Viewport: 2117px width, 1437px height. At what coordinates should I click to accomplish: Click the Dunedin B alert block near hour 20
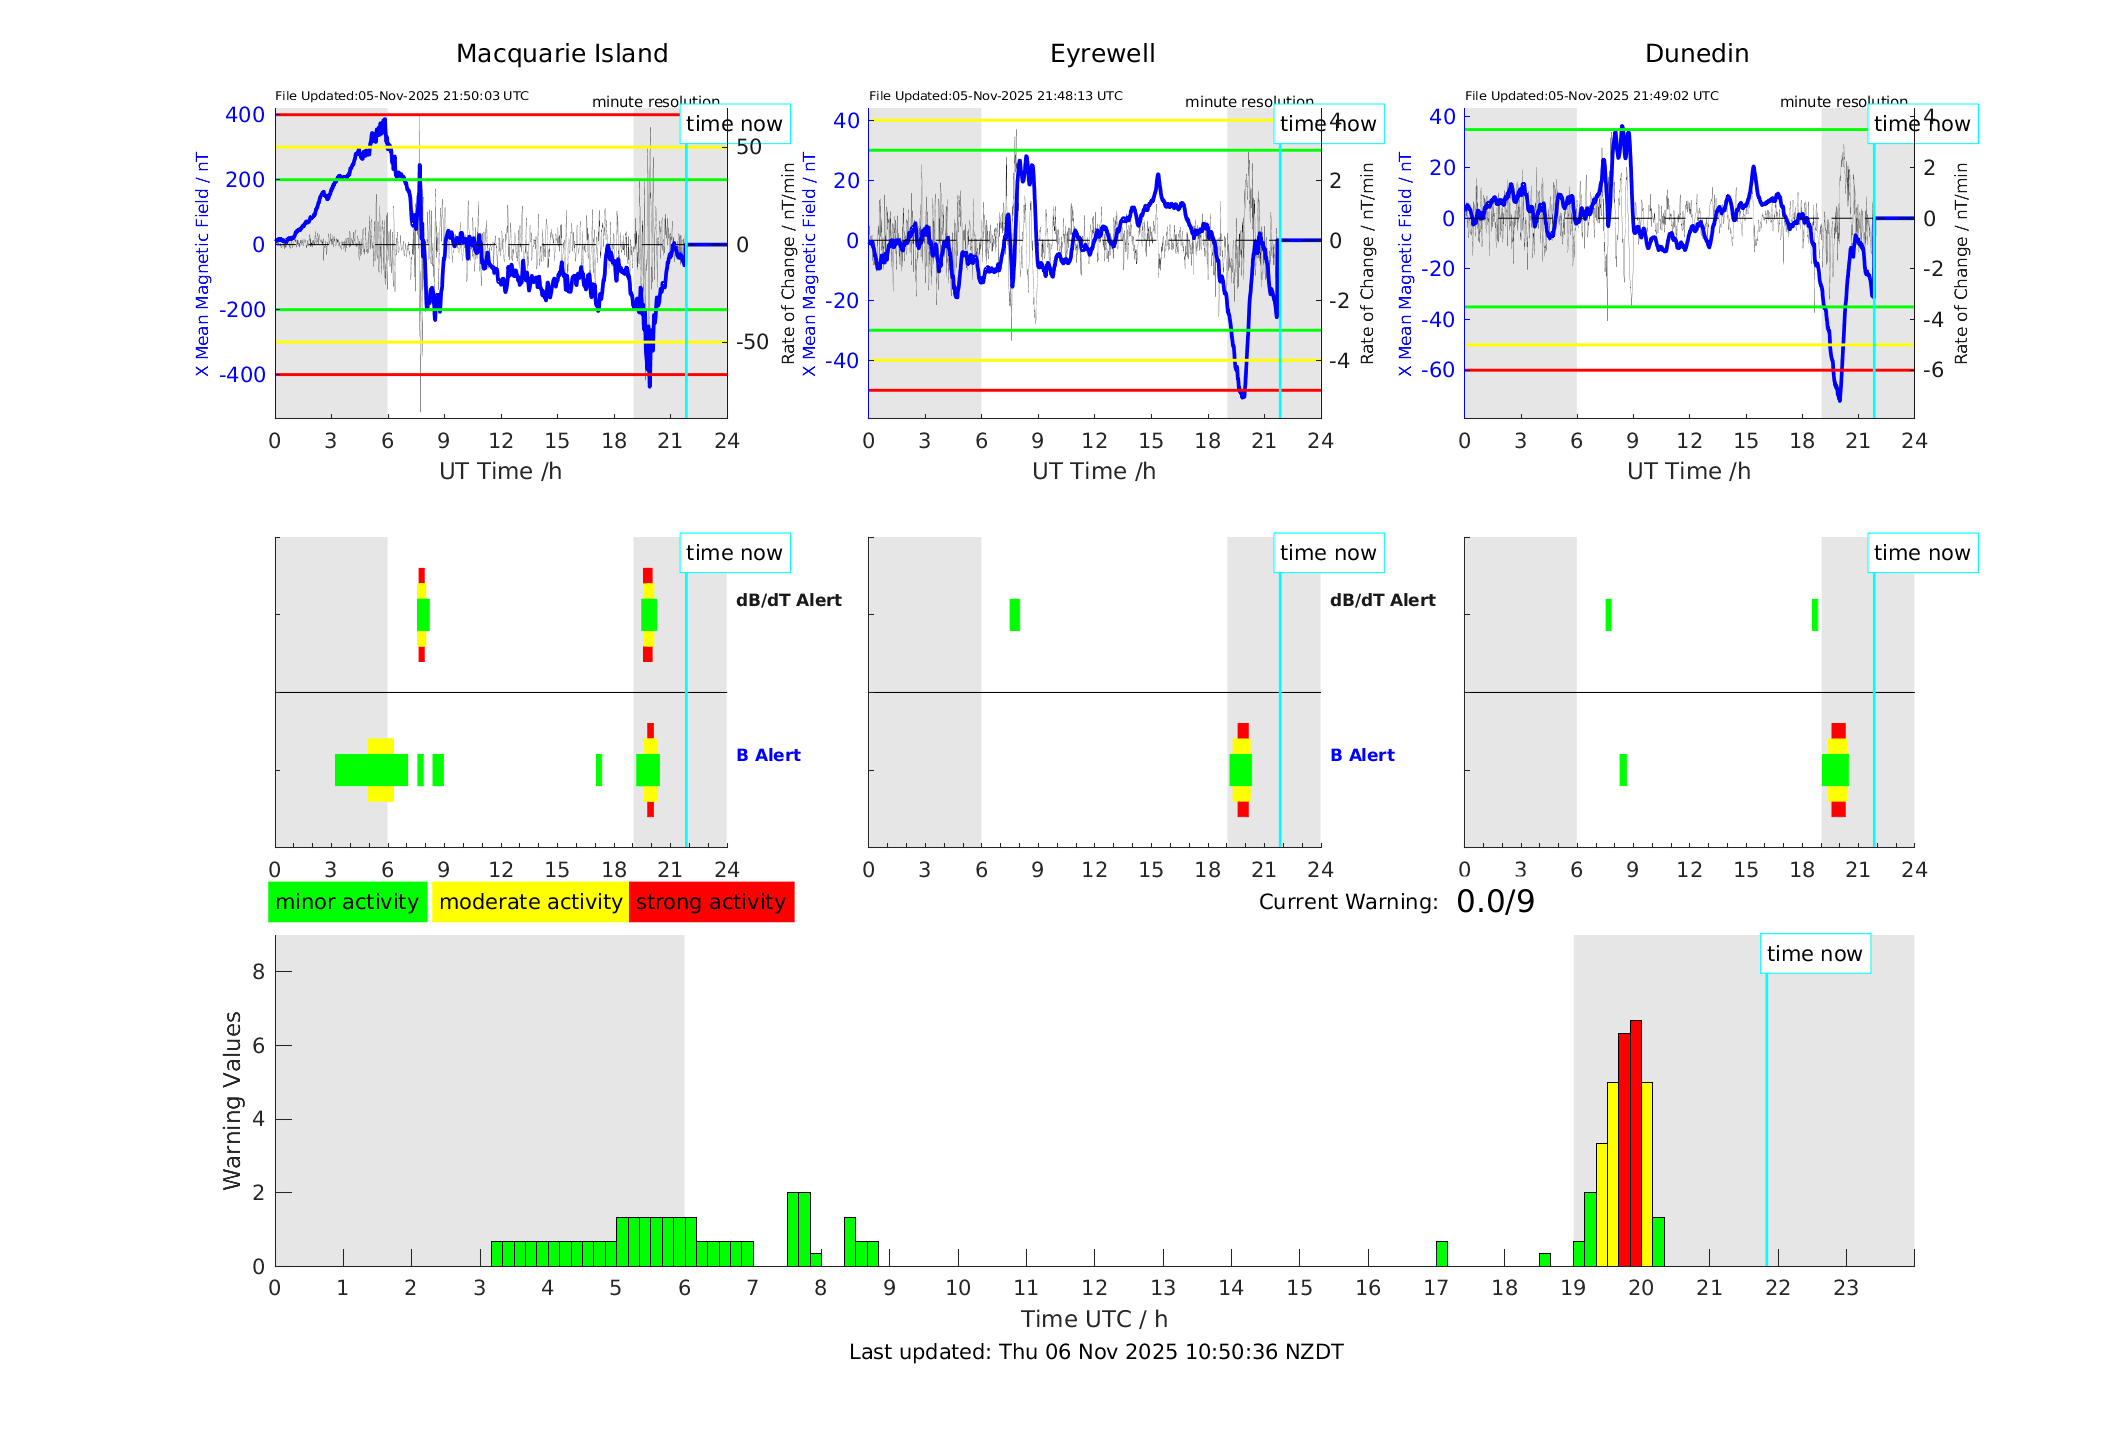1836,770
